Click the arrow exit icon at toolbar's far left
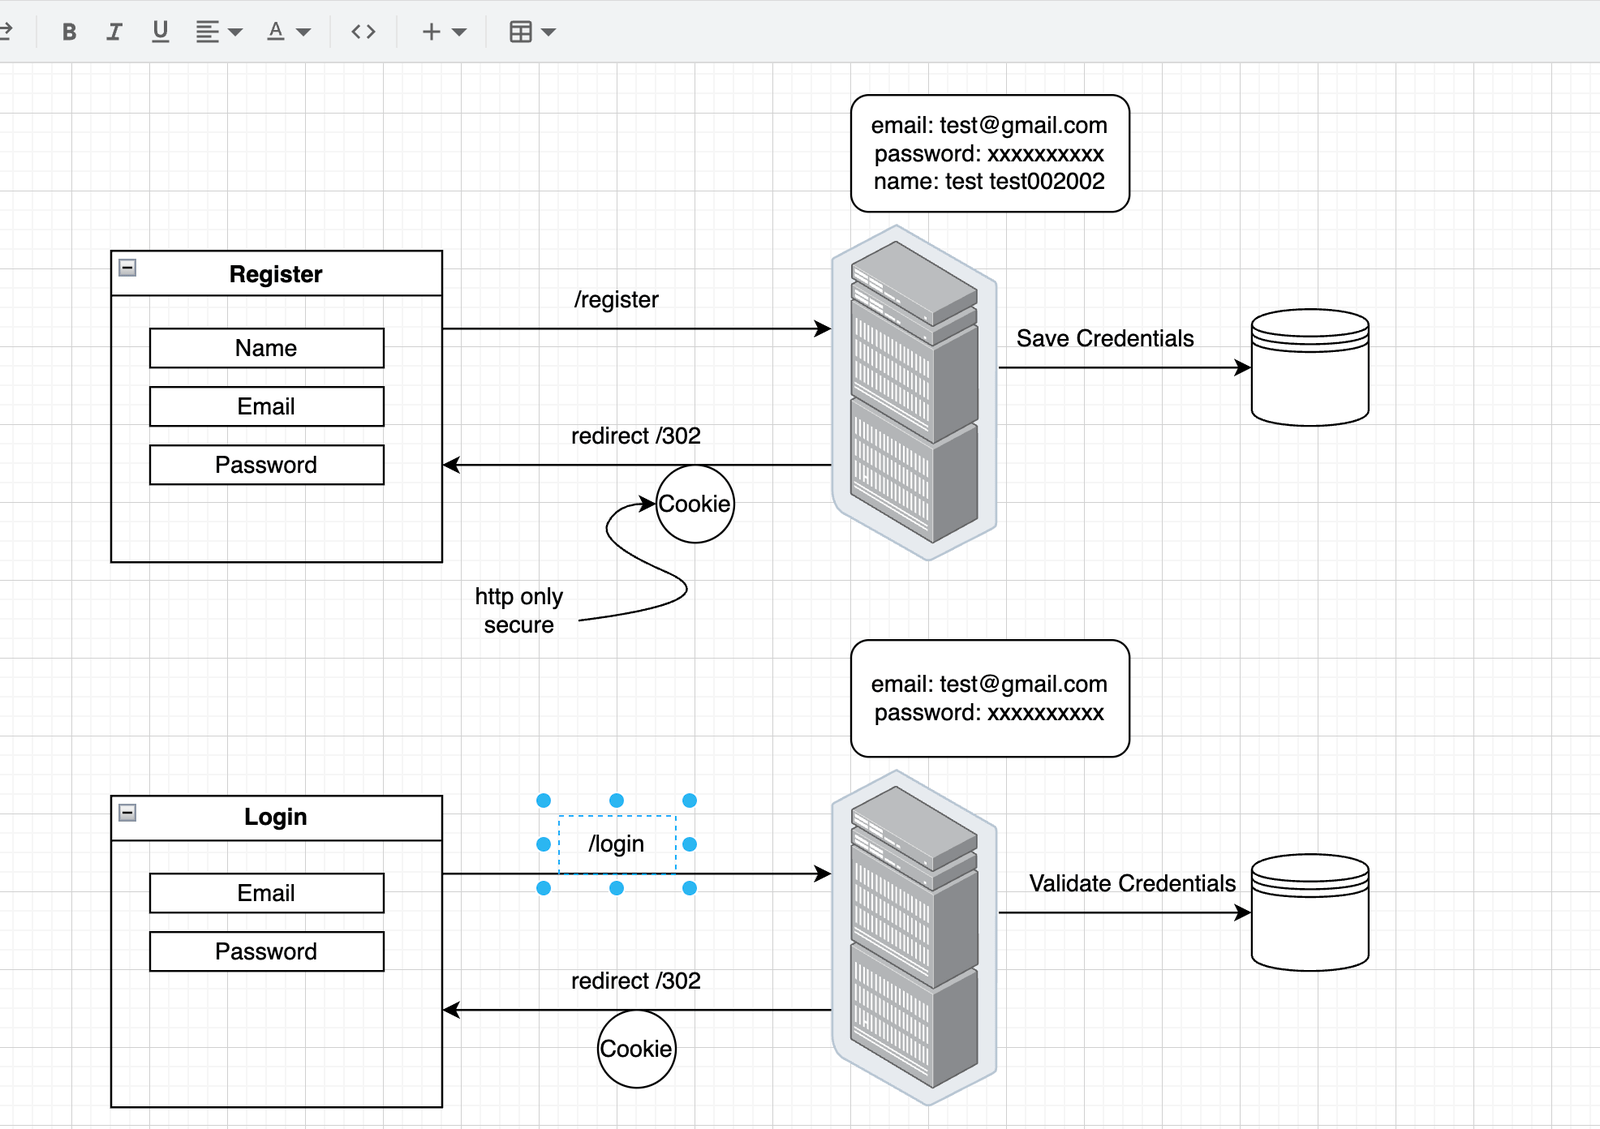Viewport: 1600px width, 1129px height. click(9, 31)
